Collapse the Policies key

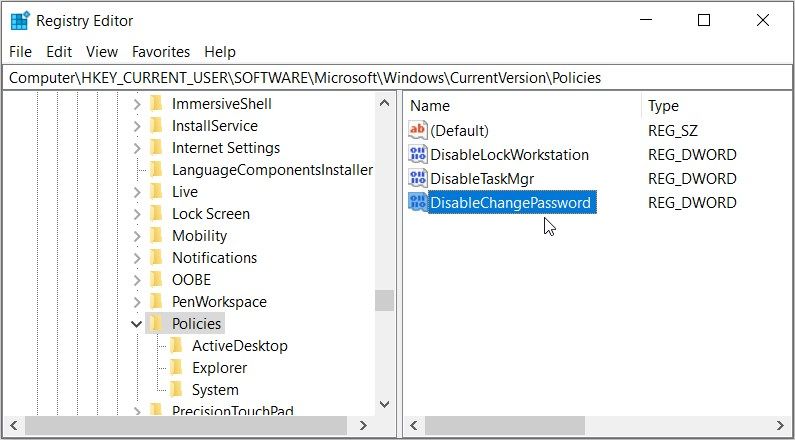coord(136,324)
